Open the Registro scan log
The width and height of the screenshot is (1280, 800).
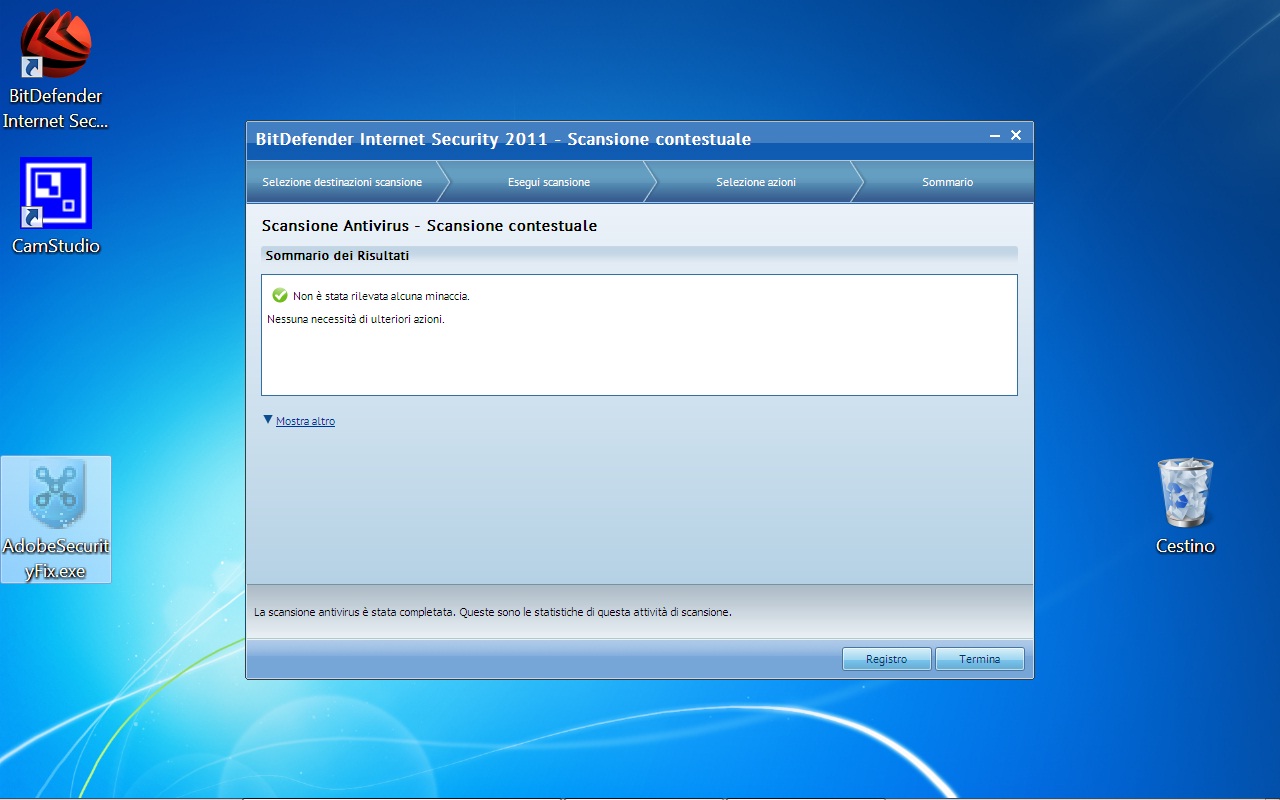click(x=886, y=659)
